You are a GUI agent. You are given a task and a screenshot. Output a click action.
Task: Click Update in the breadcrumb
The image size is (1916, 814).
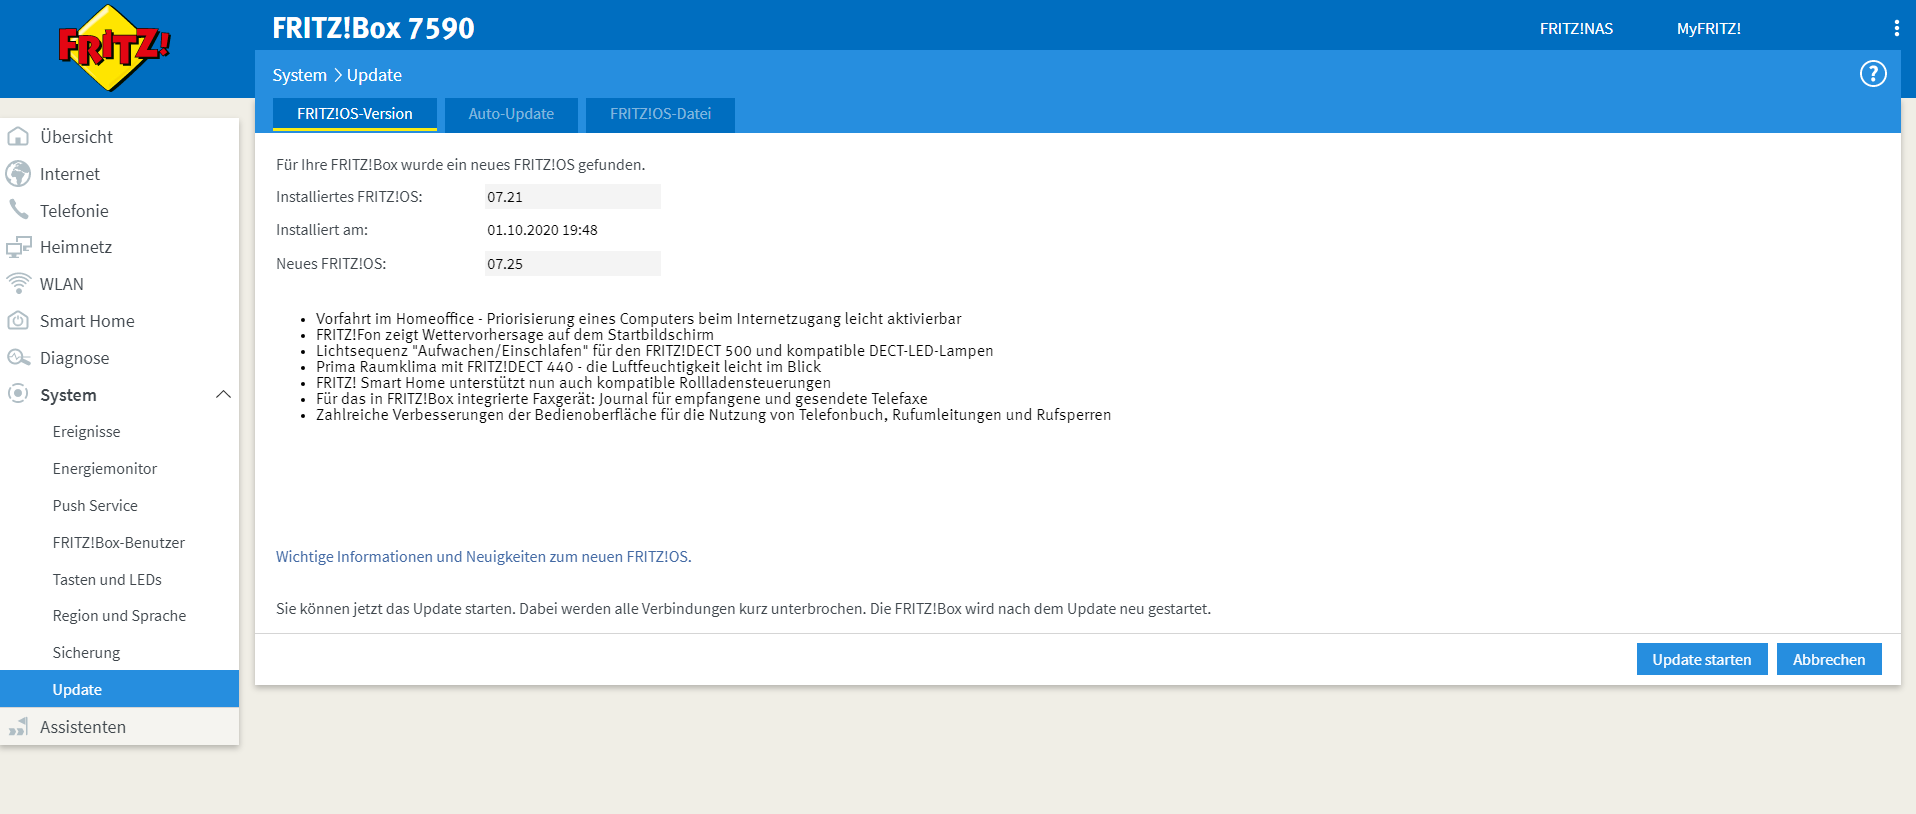point(374,75)
